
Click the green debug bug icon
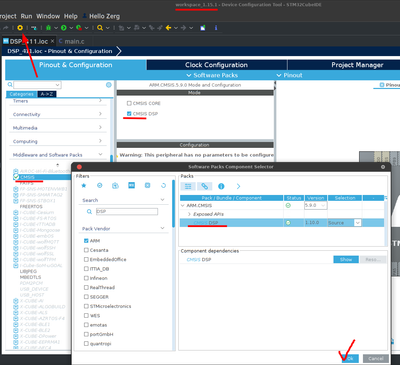[48, 28]
